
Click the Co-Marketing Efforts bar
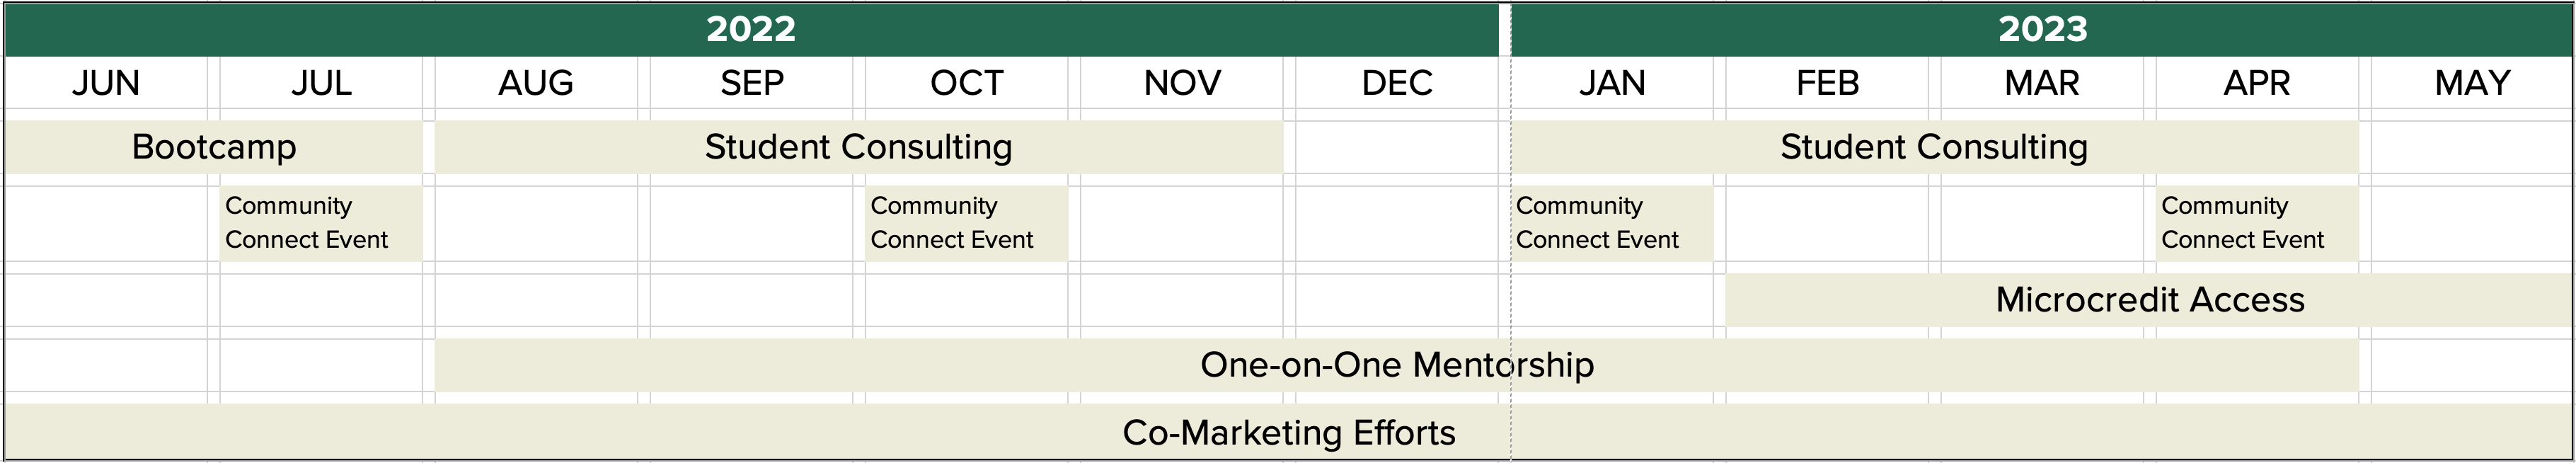[1288, 433]
